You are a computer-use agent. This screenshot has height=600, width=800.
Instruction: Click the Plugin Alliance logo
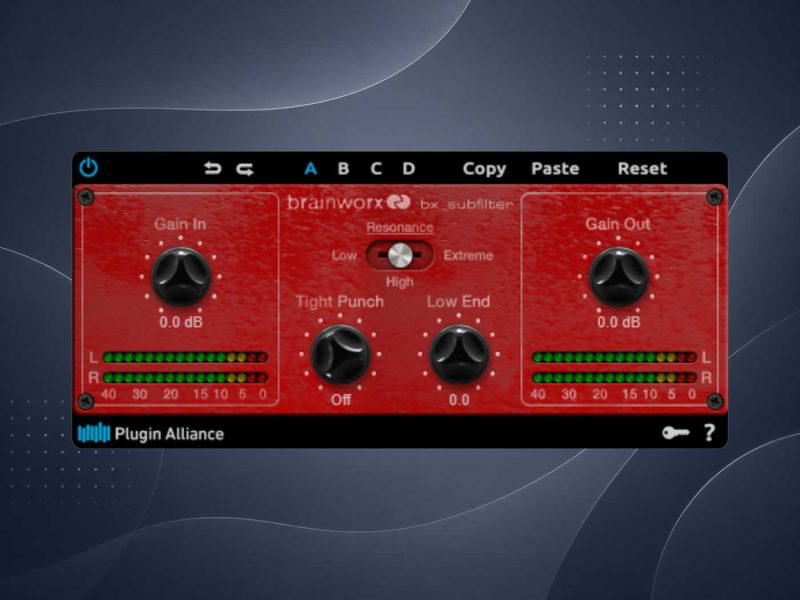coord(151,434)
